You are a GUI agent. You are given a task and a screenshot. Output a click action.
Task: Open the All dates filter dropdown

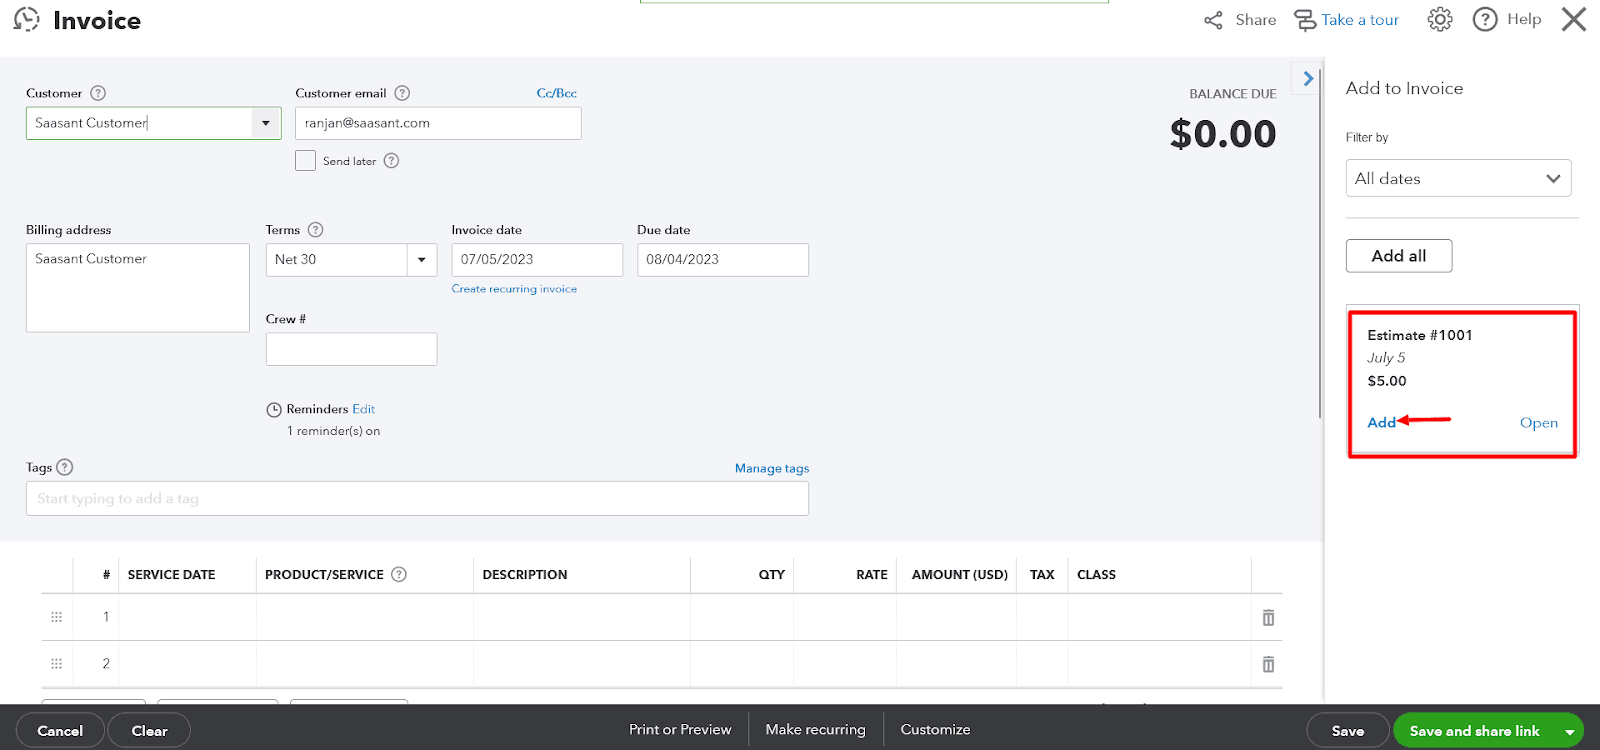(1458, 178)
